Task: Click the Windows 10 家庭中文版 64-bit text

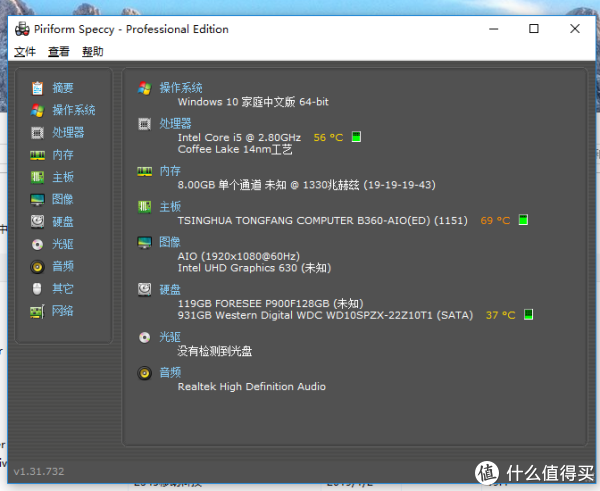Action: click(253, 102)
